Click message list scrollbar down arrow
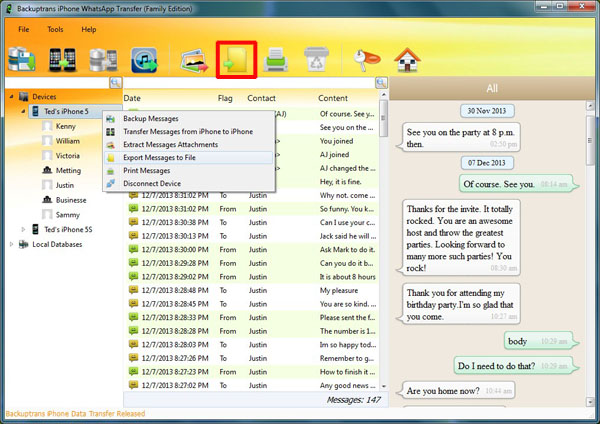Screen dimensions: 600x424 click(x=384, y=386)
